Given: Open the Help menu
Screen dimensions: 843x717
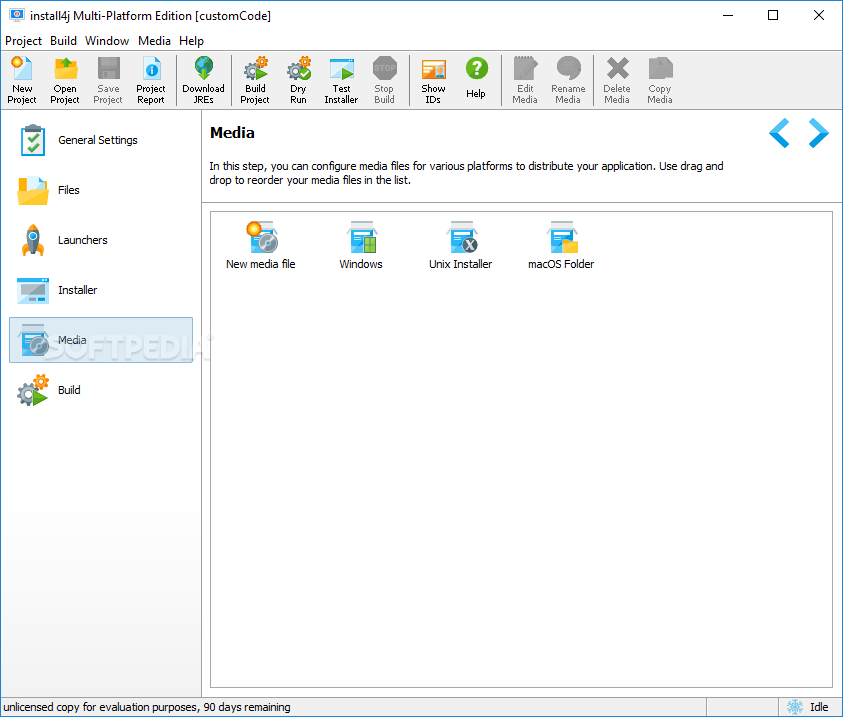Looking at the screenshot, I should (191, 41).
